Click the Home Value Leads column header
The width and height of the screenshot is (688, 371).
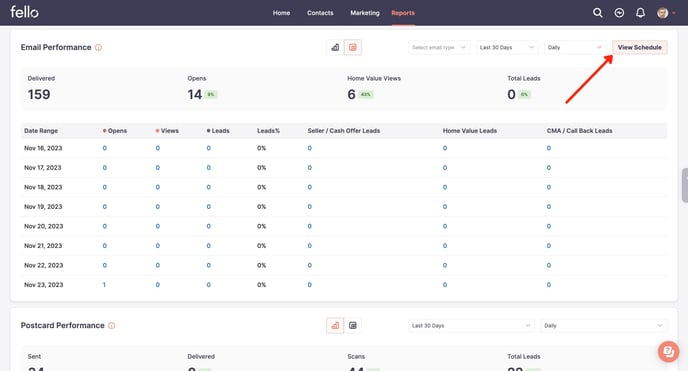[469, 131]
